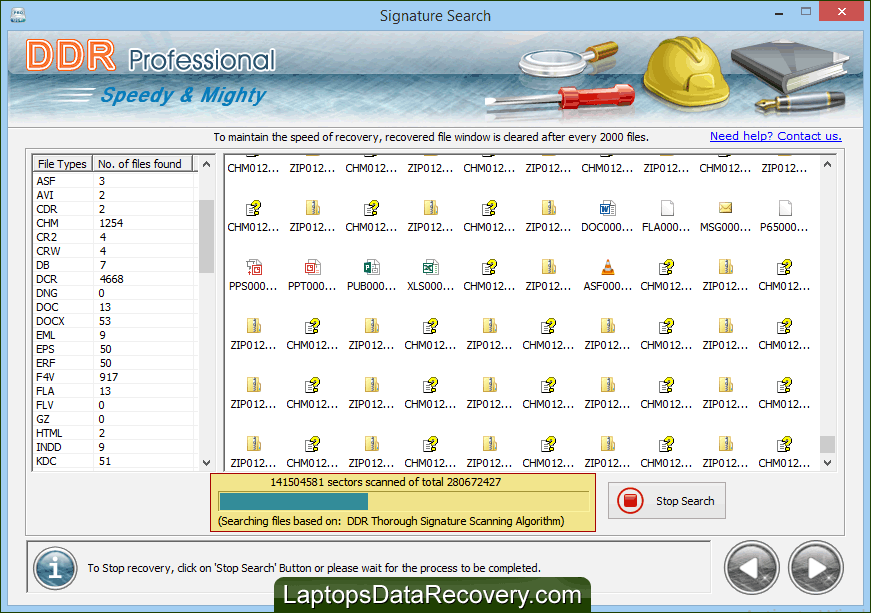Select the PPS000 slideshow file icon
This screenshot has height=613, width=871.
tap(254, 267)
